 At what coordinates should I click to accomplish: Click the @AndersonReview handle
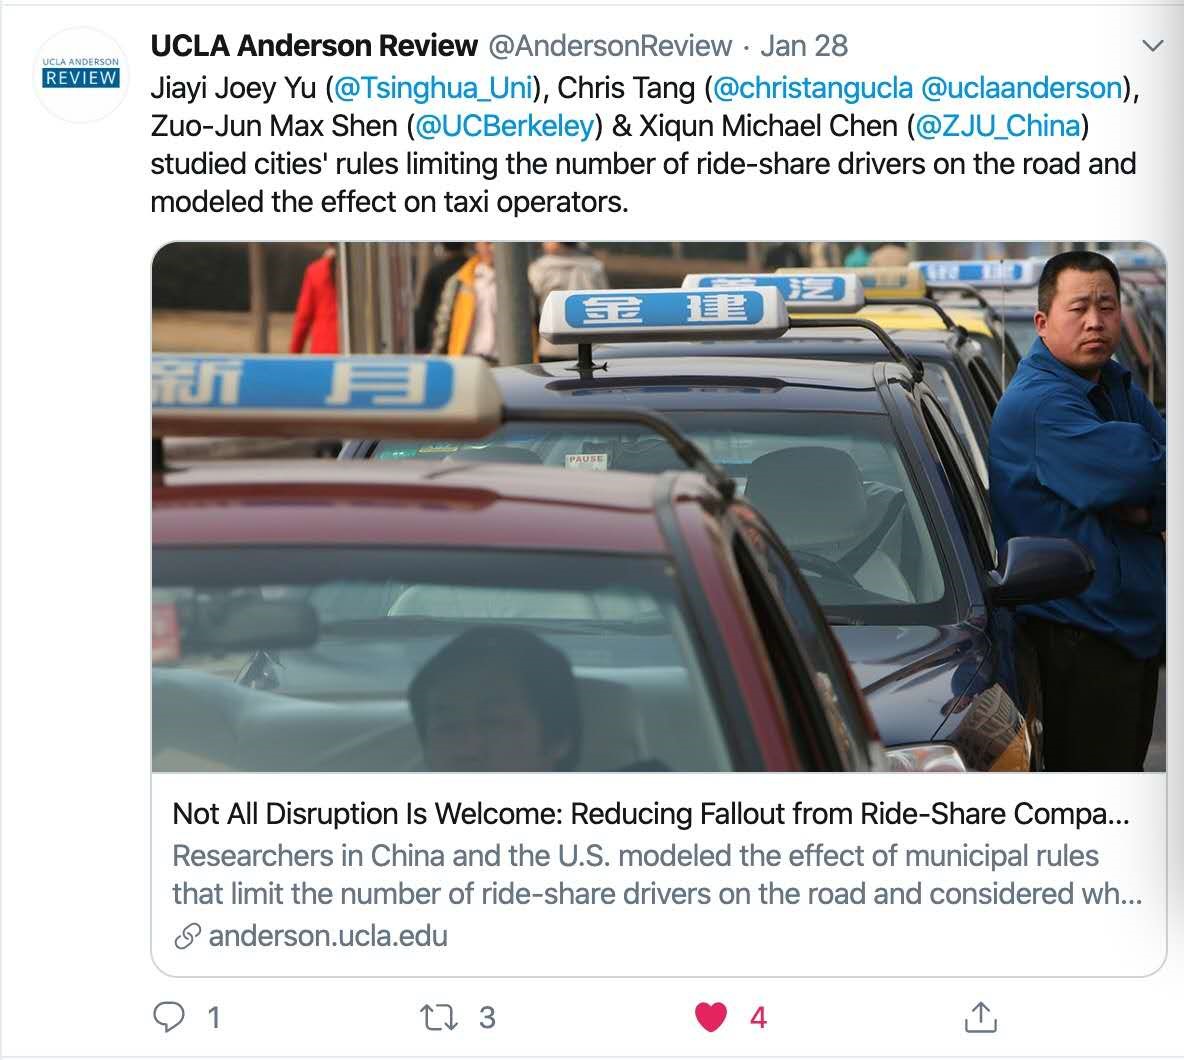pos(610,46)
